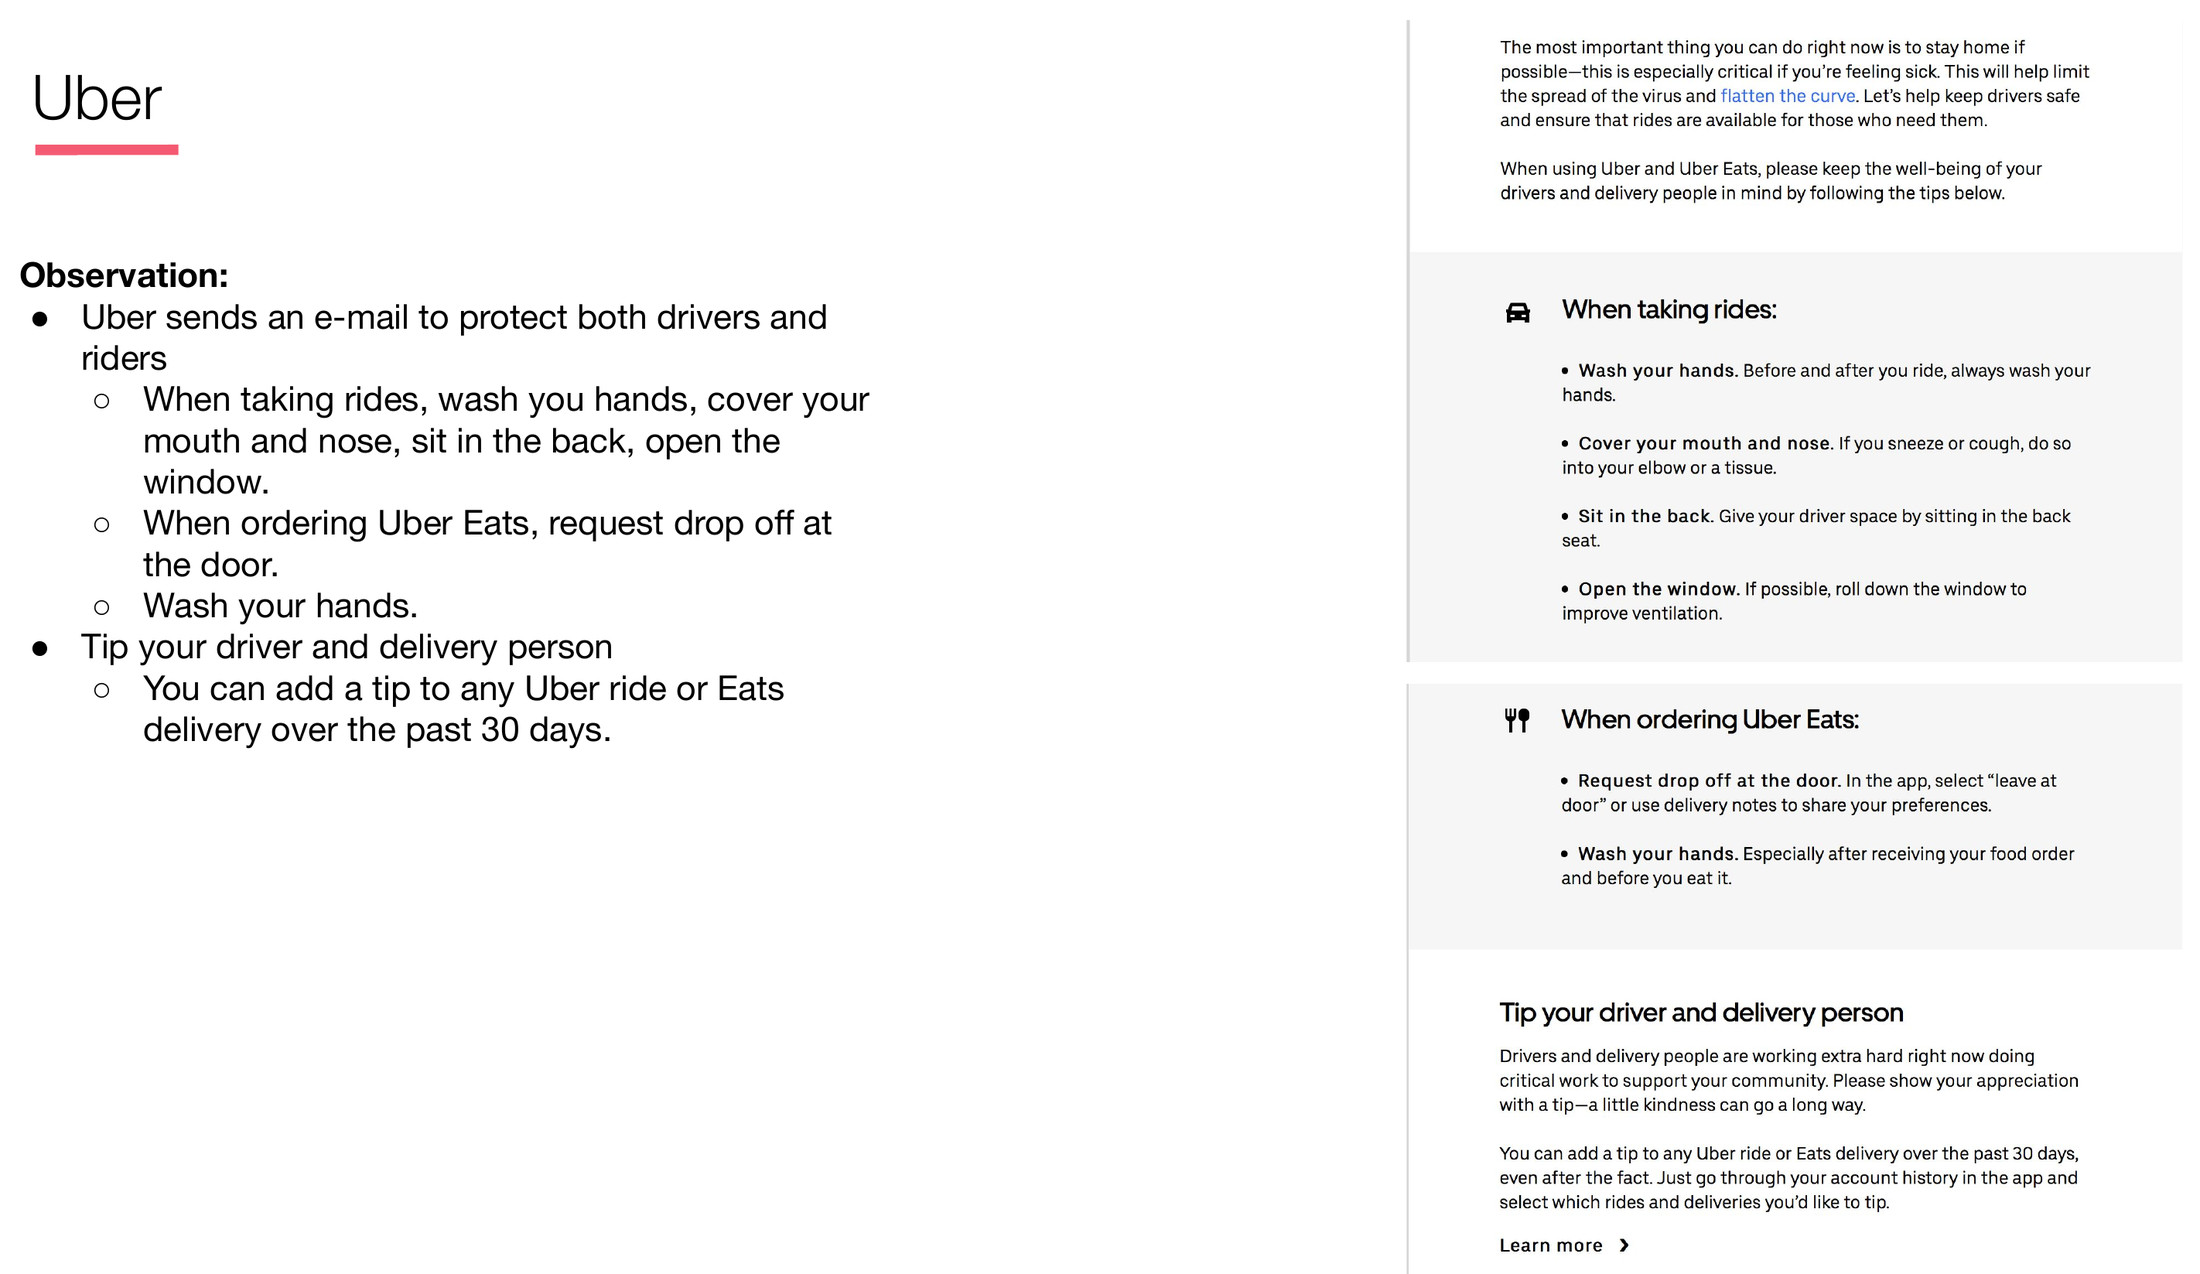This screenshot has width=2200, height=1274.
Task: Select the Observation heading text
Action: pos(124,275)
